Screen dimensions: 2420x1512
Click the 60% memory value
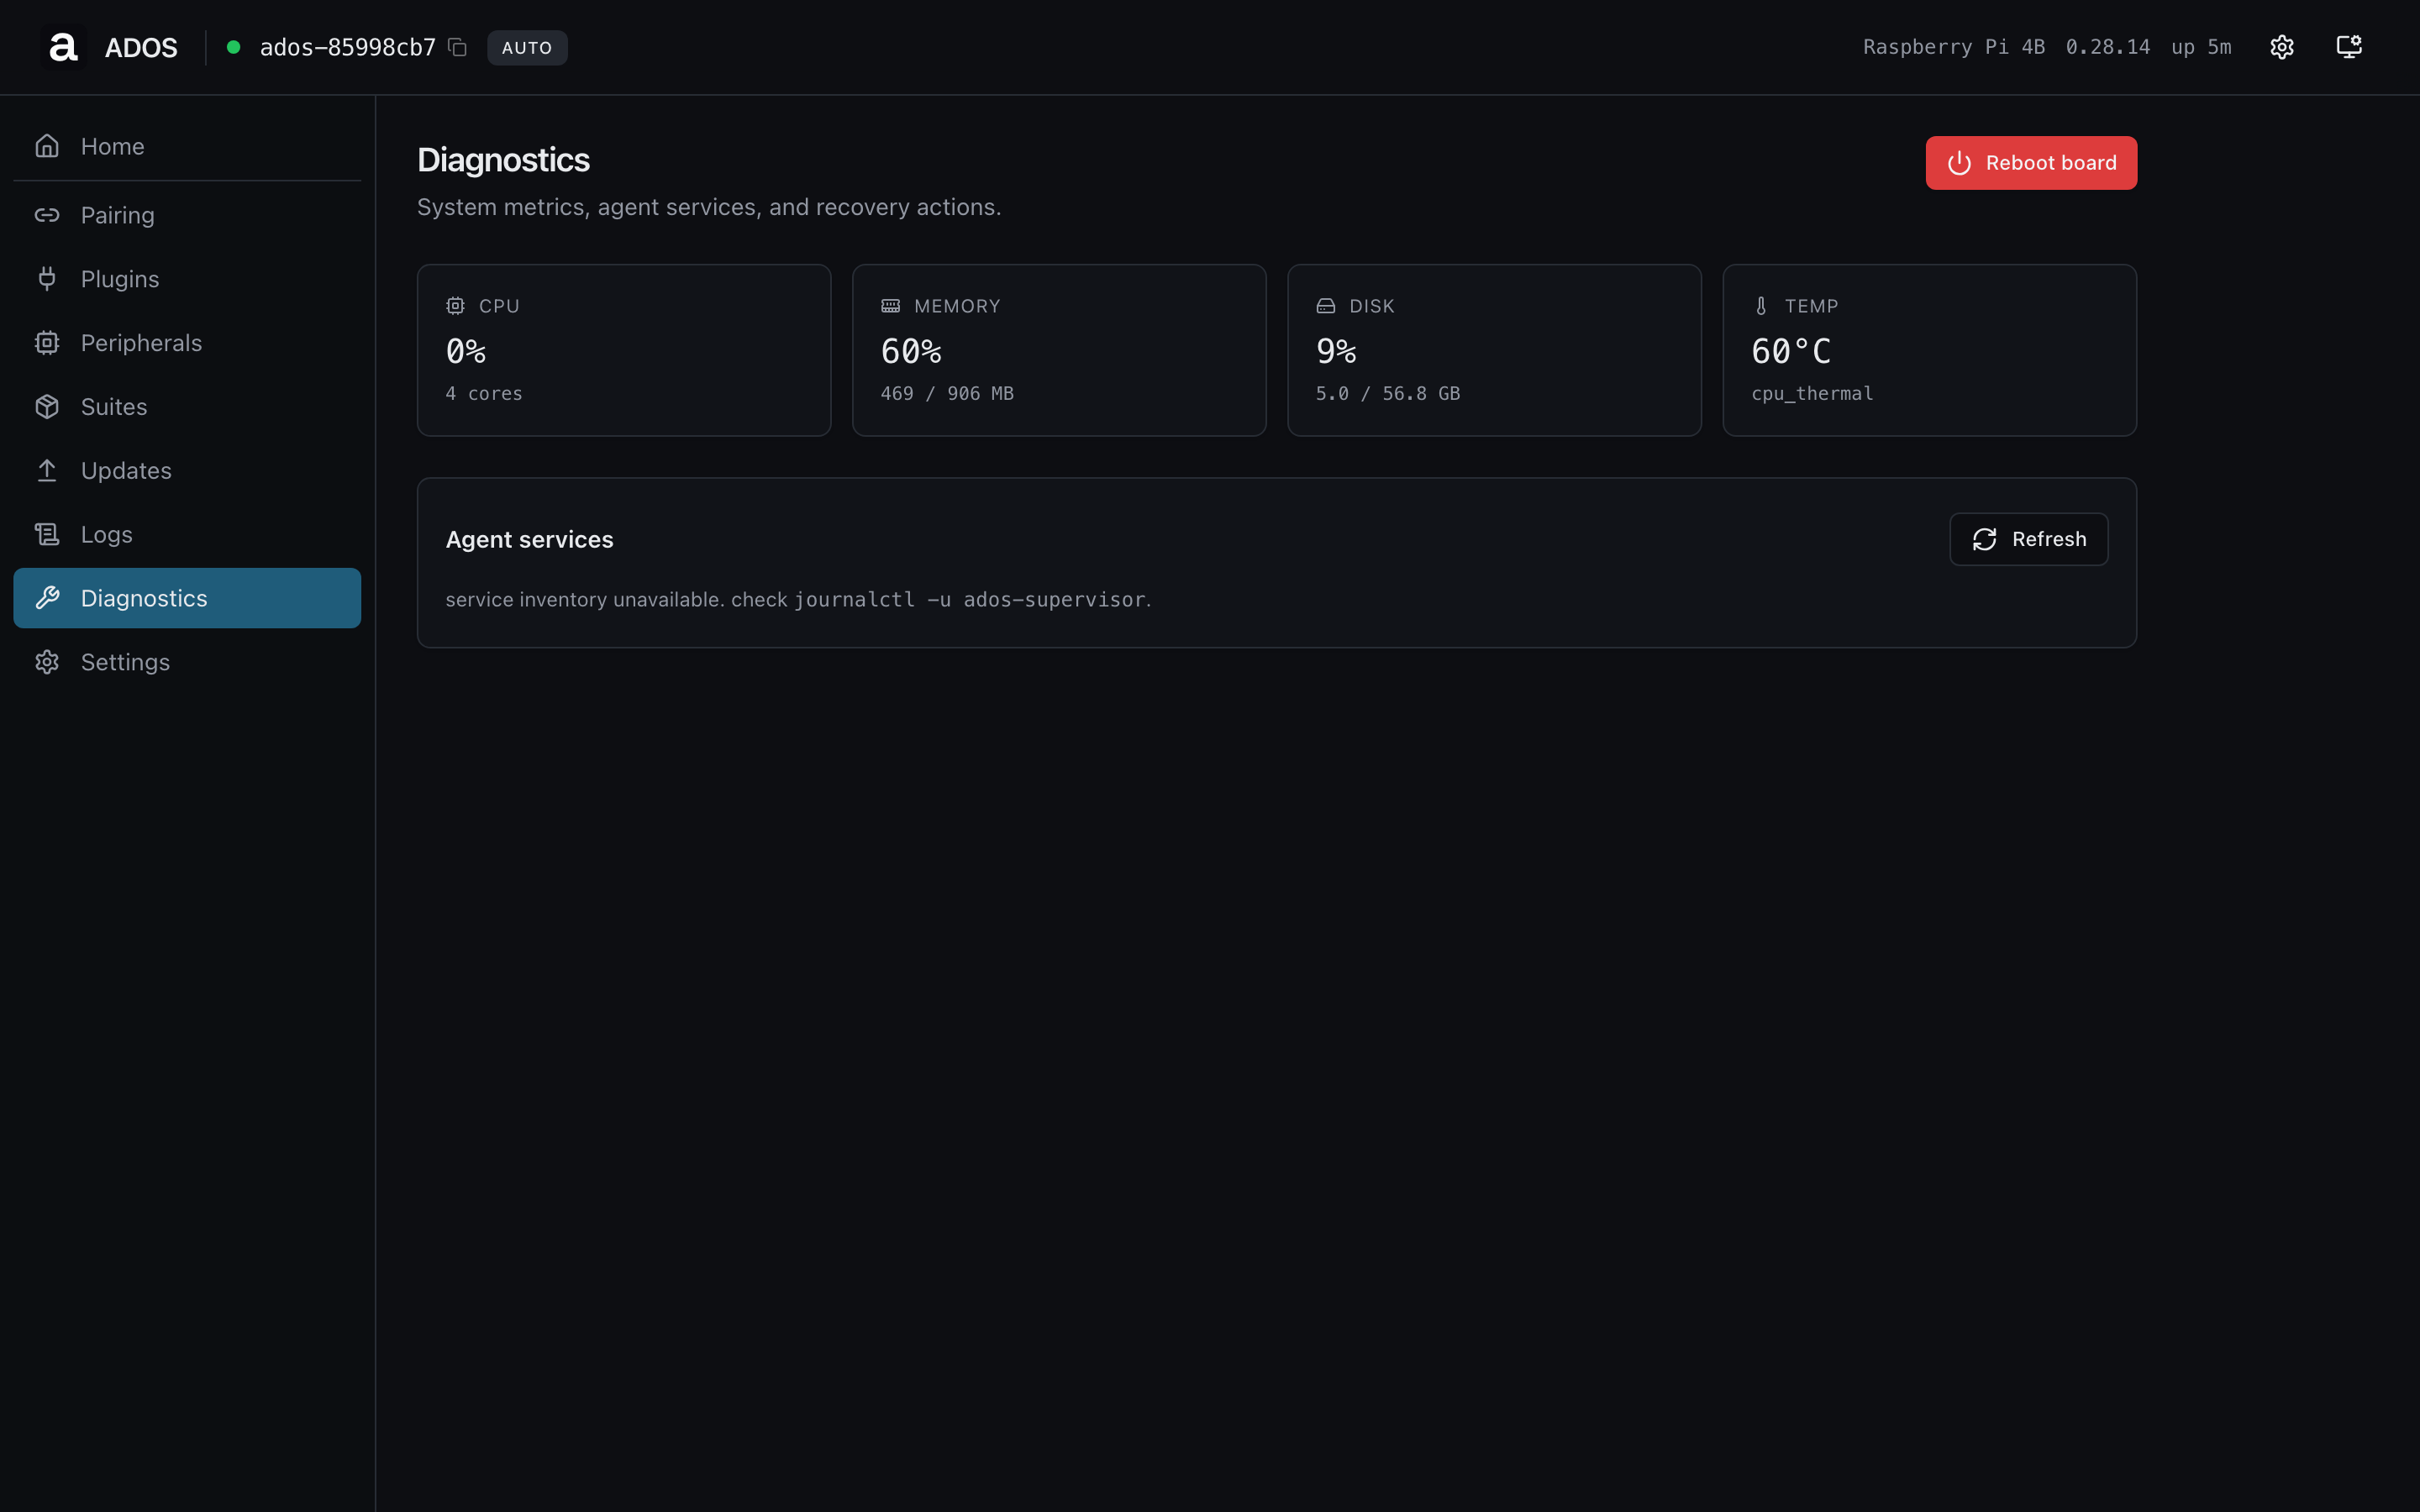click(911, 352)
